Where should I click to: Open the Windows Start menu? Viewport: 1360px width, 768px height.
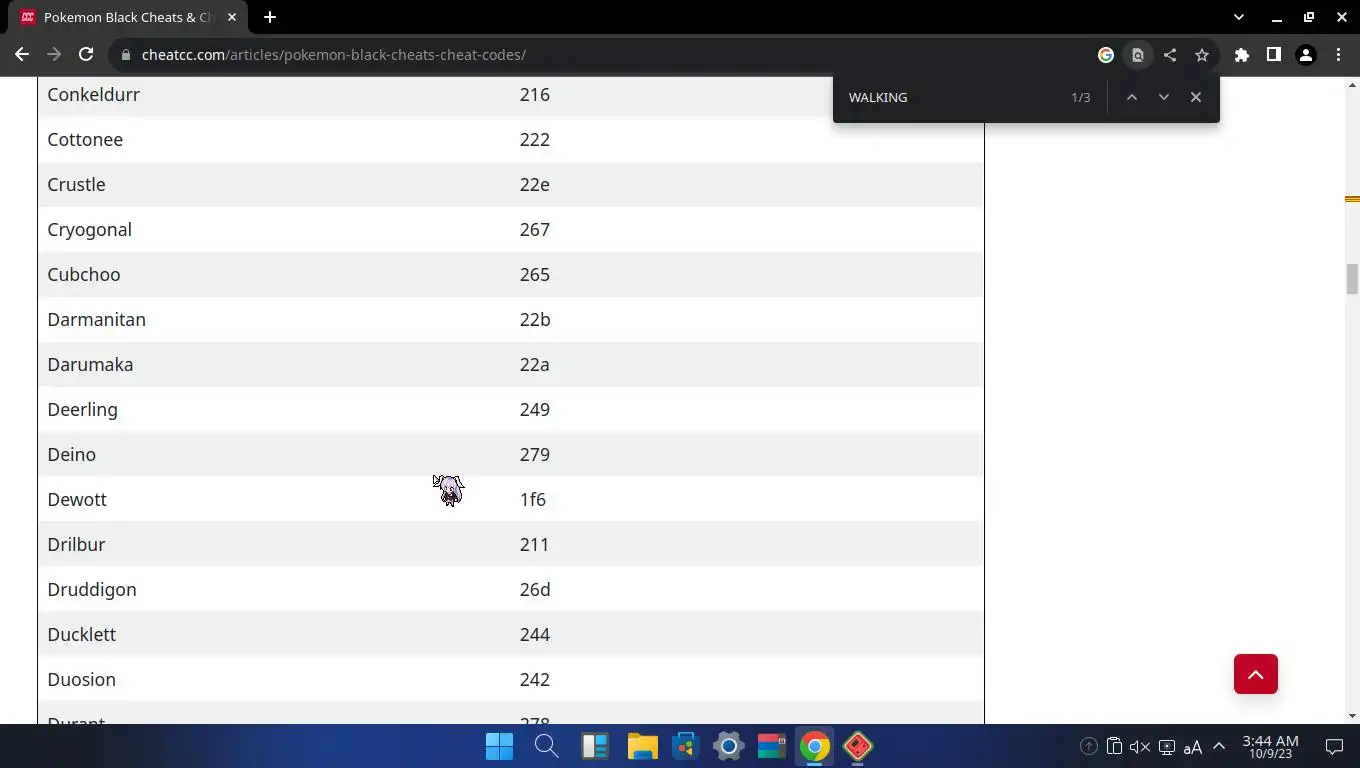pyautogui.click(x=499, y=746)
